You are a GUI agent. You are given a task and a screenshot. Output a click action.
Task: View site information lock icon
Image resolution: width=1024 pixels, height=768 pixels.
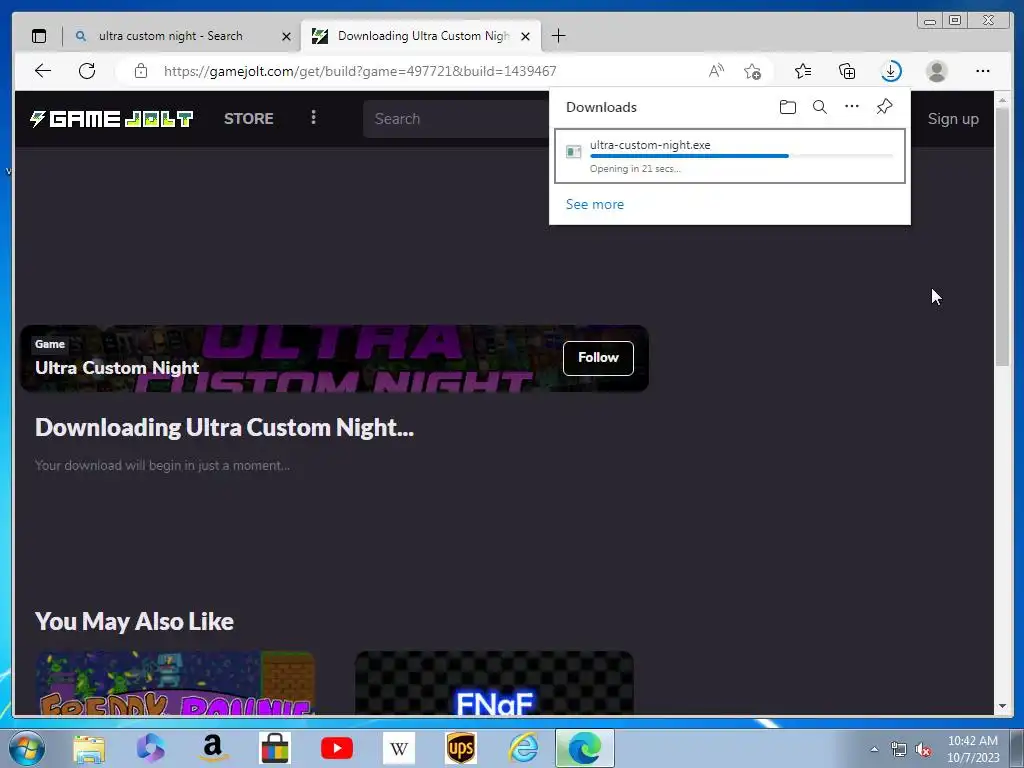[x=141, y=71]
